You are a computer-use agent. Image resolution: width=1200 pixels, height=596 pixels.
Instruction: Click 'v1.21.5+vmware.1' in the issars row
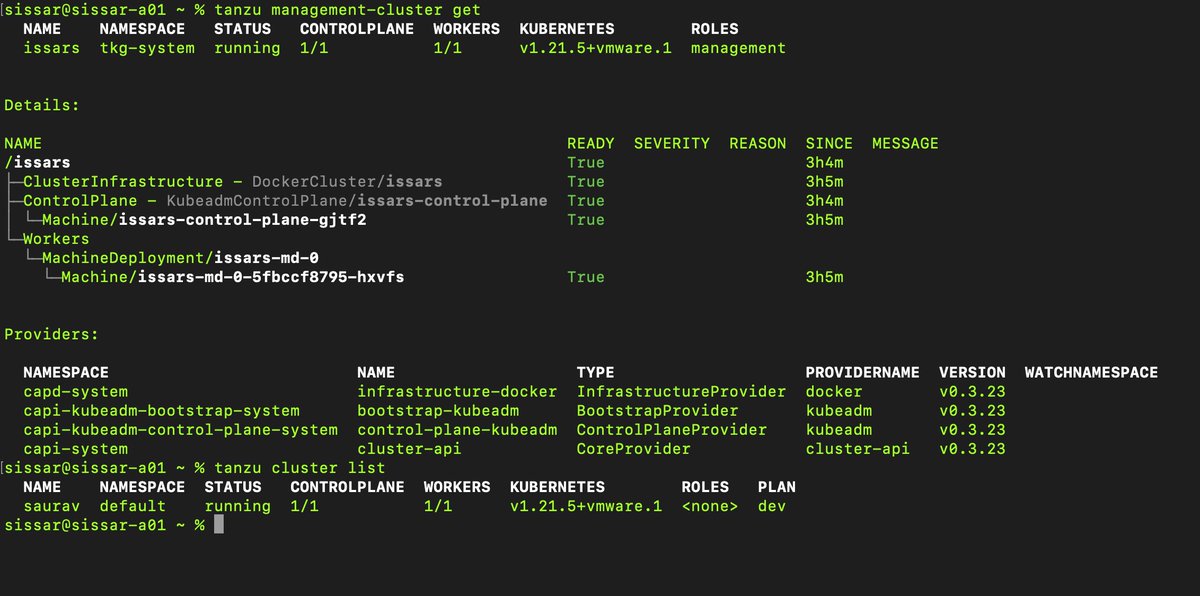click(x=596, y=48)
